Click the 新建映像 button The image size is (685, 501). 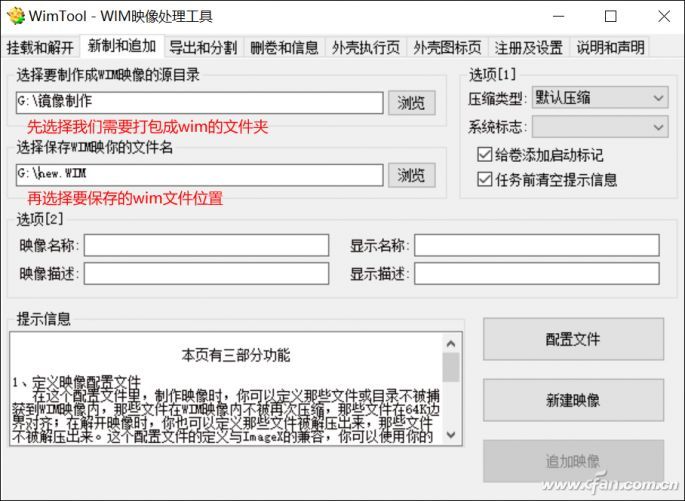pyautogui.click(x=573, y=400)
